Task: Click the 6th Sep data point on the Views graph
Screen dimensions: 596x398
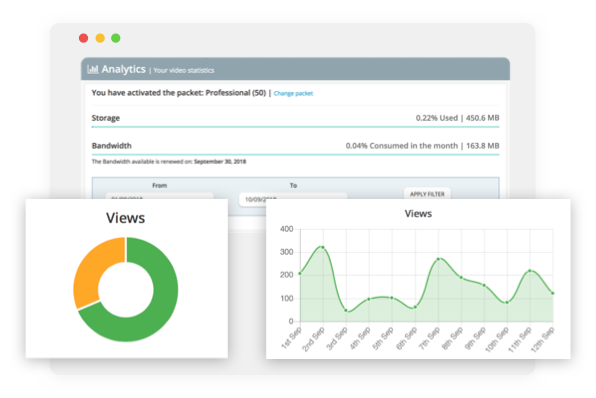Action: click(415, 307)
